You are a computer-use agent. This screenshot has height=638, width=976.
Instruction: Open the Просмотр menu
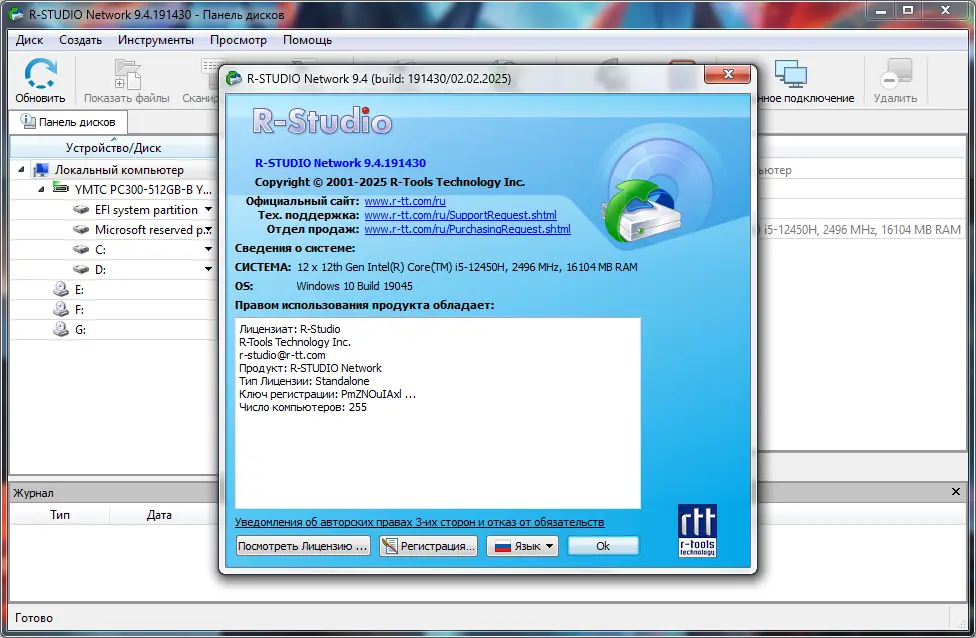point(238,40)
